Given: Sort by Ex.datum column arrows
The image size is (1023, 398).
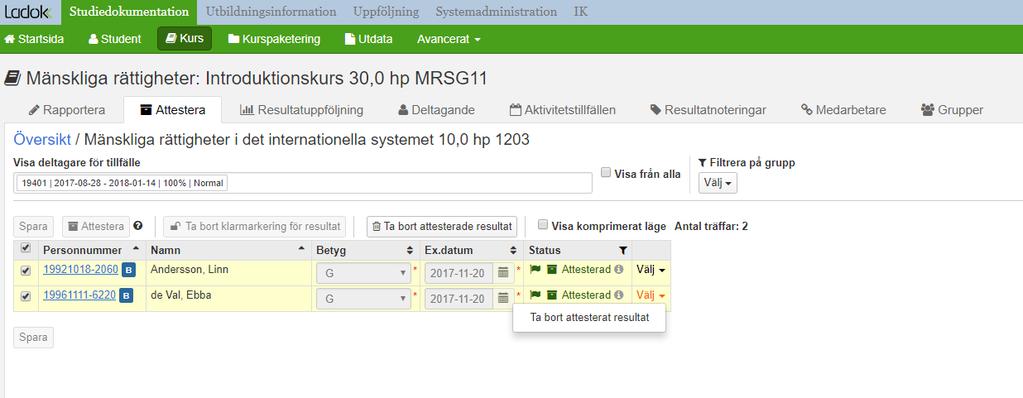Looking at the screenshot, I should click(x=513, y=250).
